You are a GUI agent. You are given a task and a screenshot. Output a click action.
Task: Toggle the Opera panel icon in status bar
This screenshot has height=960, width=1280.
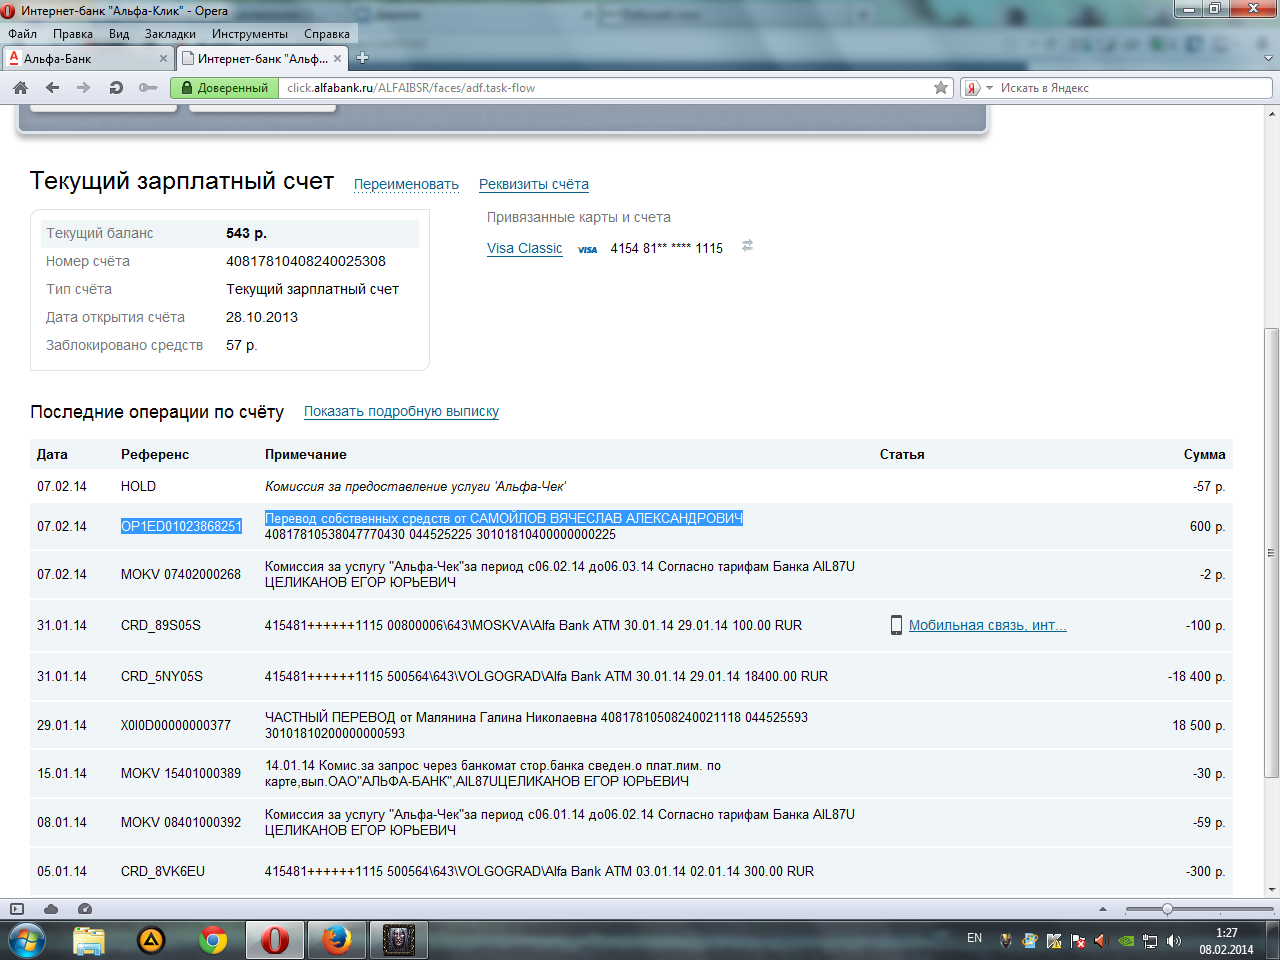point(16,909)
